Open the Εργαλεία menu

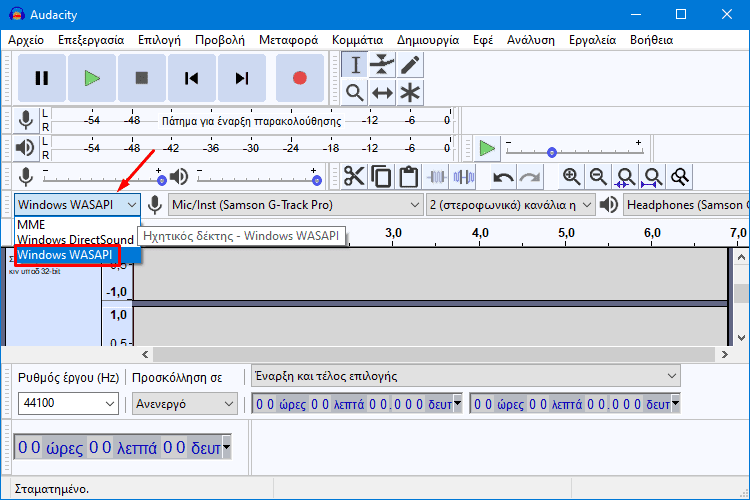(x=592, y=40)
